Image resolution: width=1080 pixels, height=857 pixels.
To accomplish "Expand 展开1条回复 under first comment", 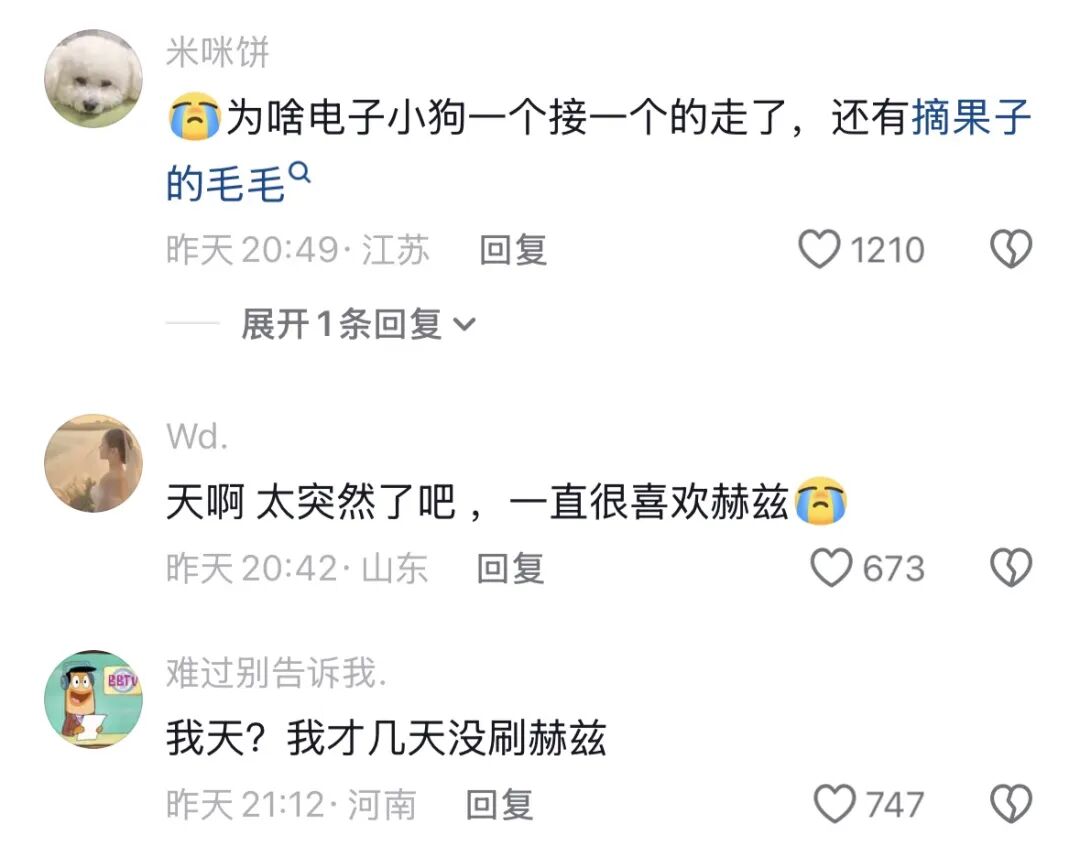I will point(358,324).
